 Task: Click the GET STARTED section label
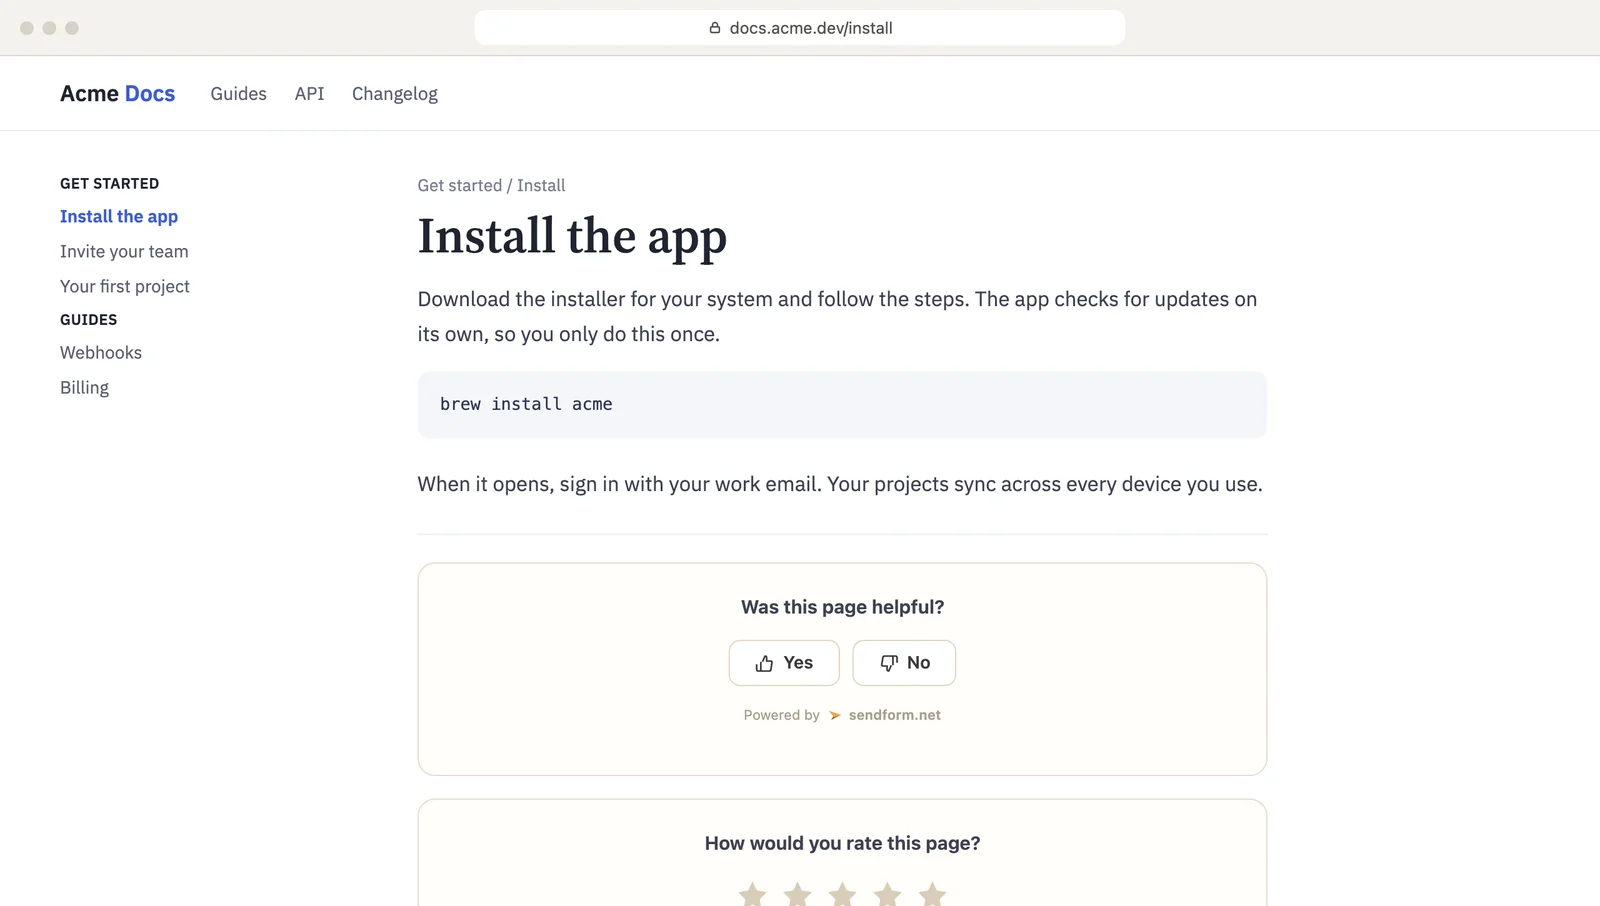109,184
